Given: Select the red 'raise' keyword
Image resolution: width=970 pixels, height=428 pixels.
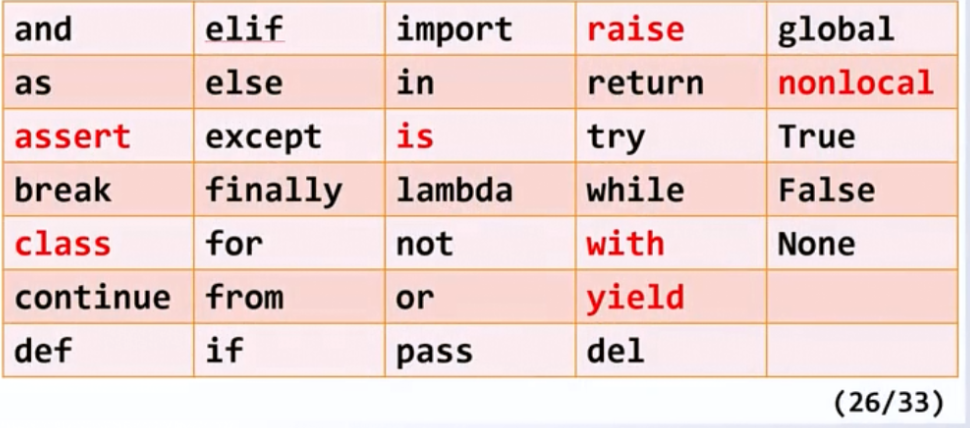Looking at the screenshot, I should (635, 30).
